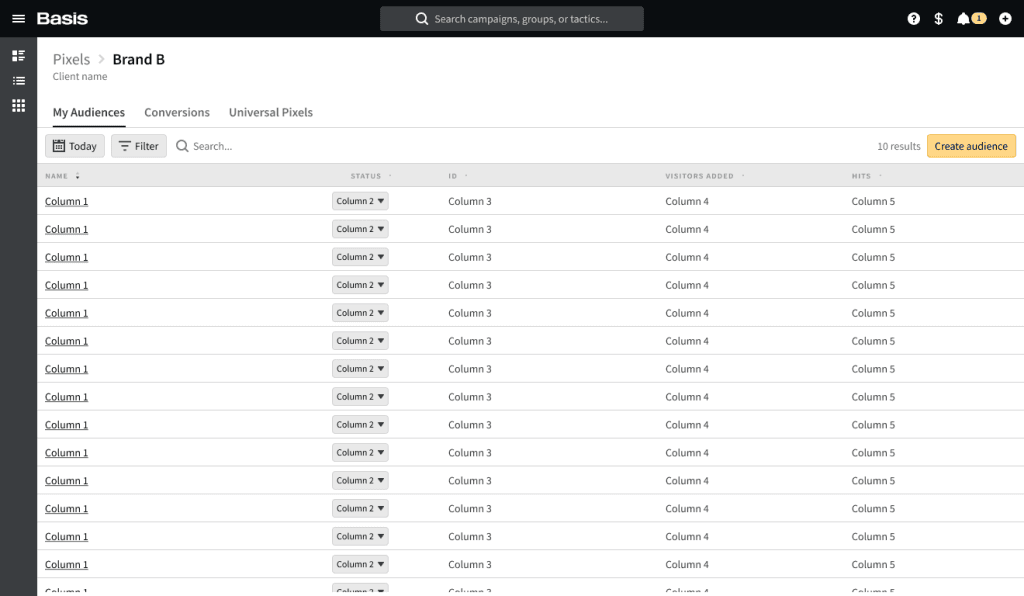The width and height of the screenshot is (1024, 596).
Task: Switch to the Universal Pixels tab
Action: 270,113
